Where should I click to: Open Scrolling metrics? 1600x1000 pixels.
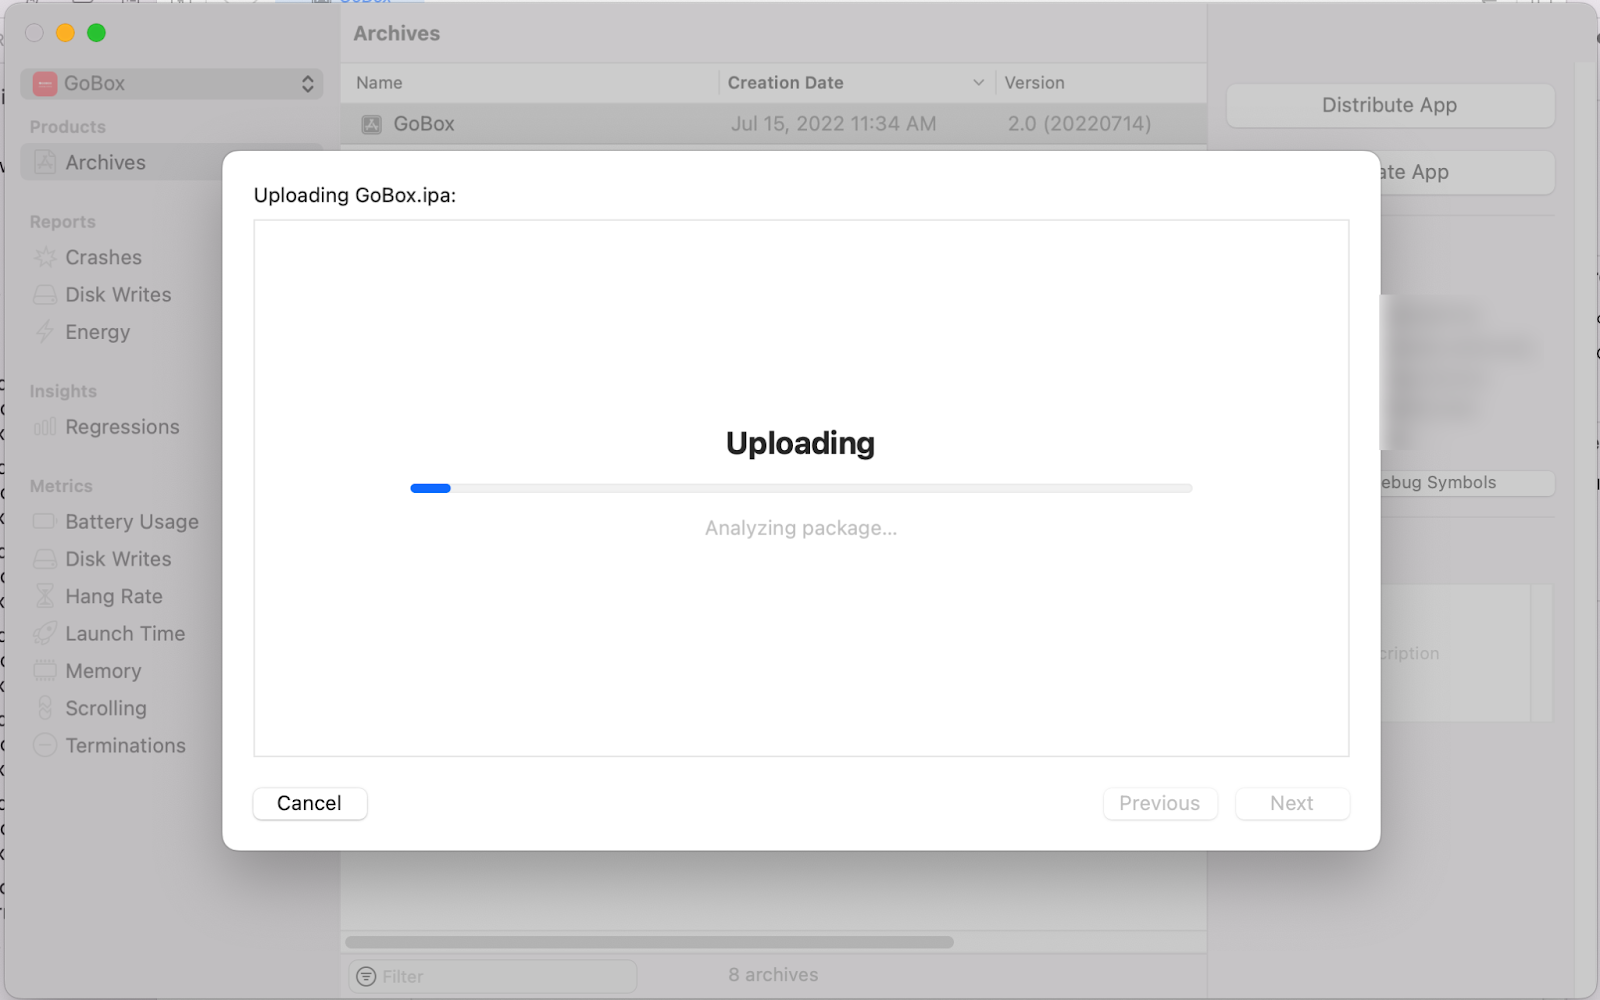[x=106, y=708]
